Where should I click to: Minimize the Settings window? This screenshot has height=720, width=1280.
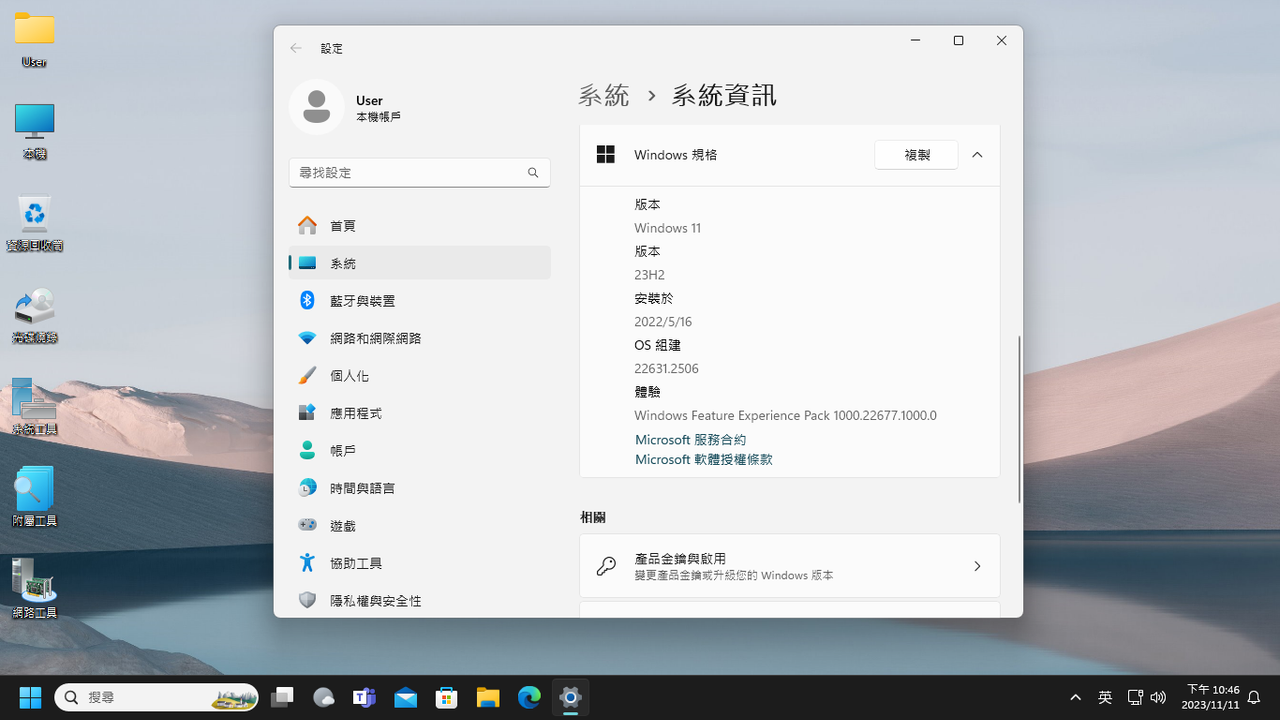(x=915, y=41)
